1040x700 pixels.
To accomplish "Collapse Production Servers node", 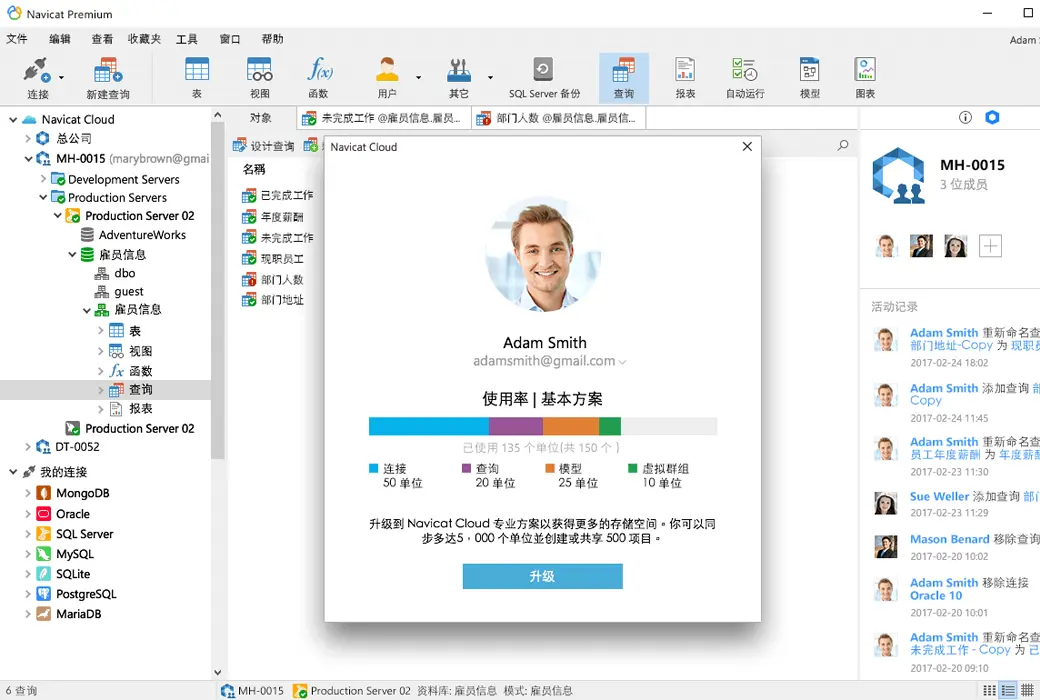I will (x=43, y=197).
